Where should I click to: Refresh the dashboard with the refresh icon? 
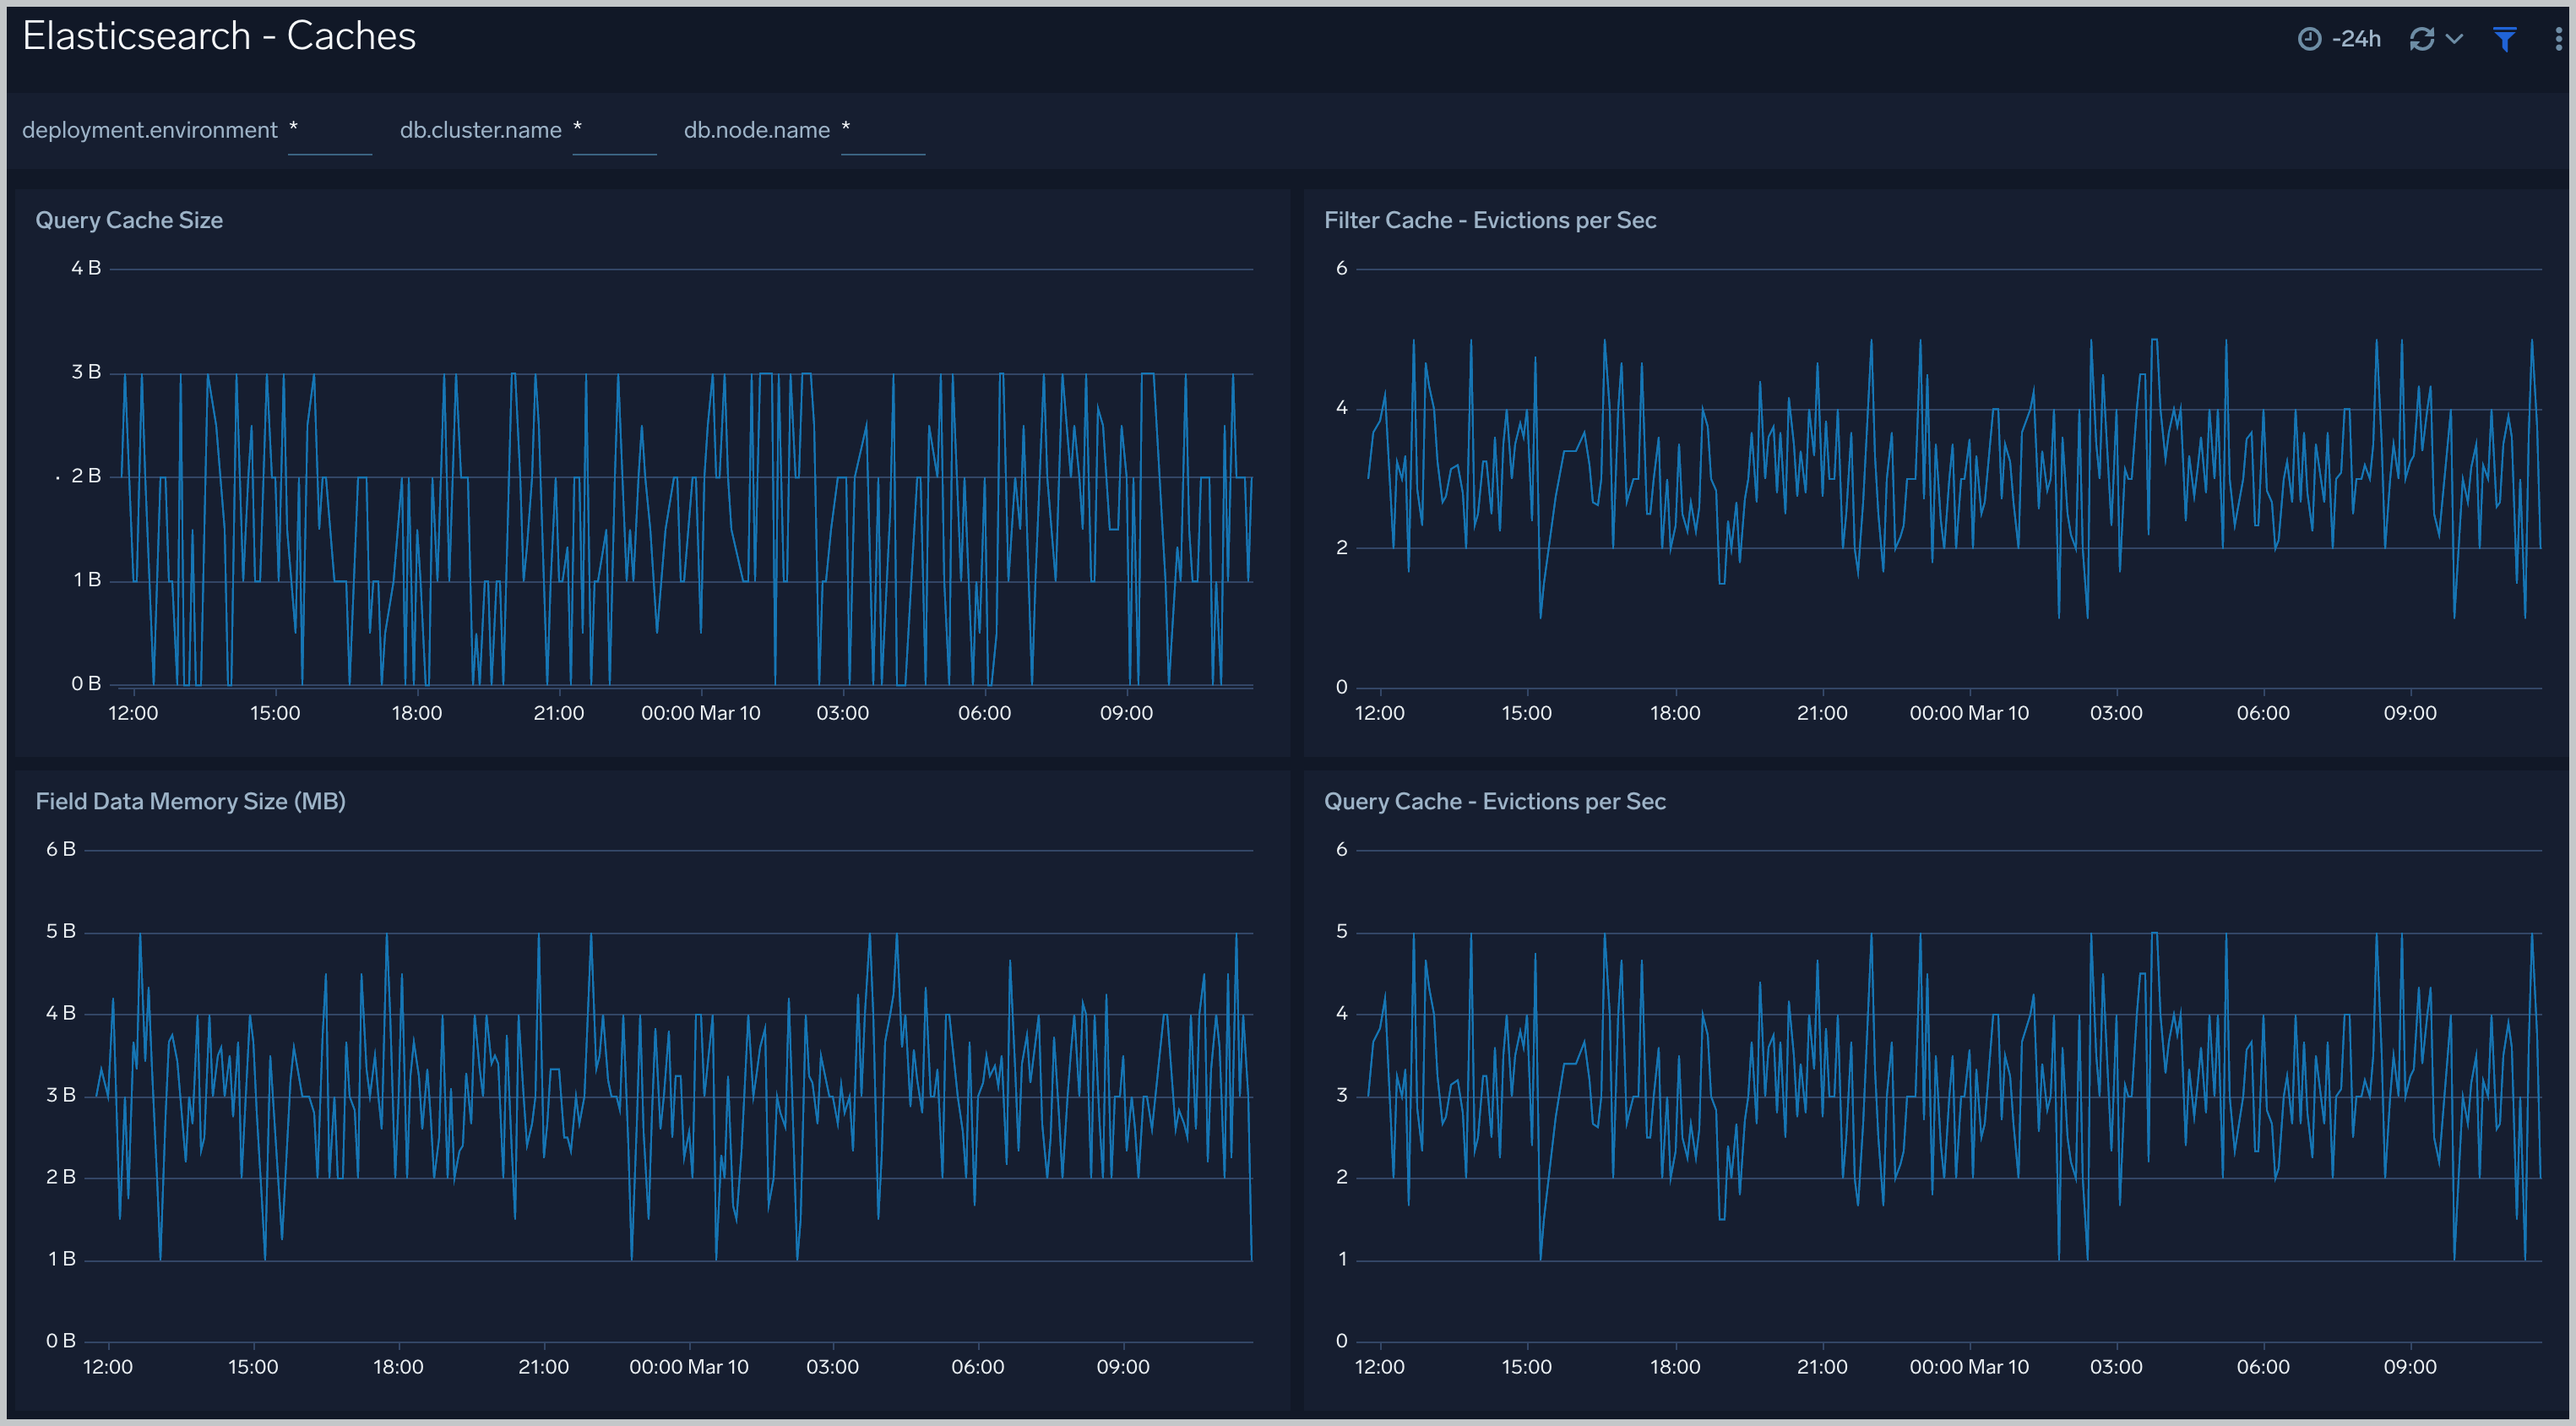pos(2421,39)
